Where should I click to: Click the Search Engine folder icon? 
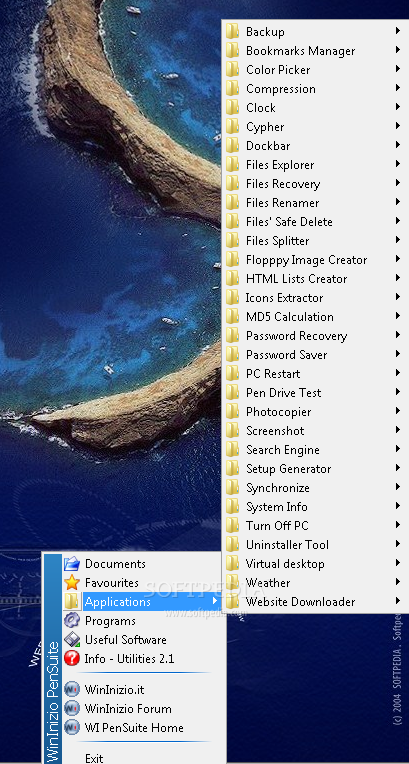coord(233,450)
